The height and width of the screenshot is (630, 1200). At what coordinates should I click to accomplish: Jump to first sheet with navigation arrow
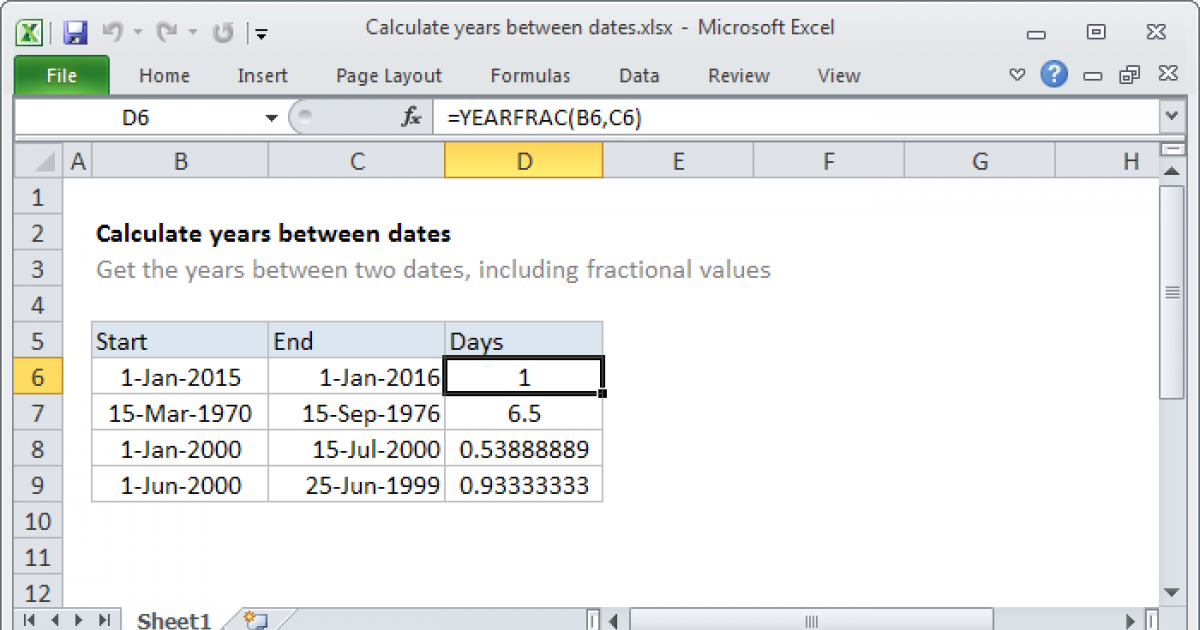coord(29,620)
